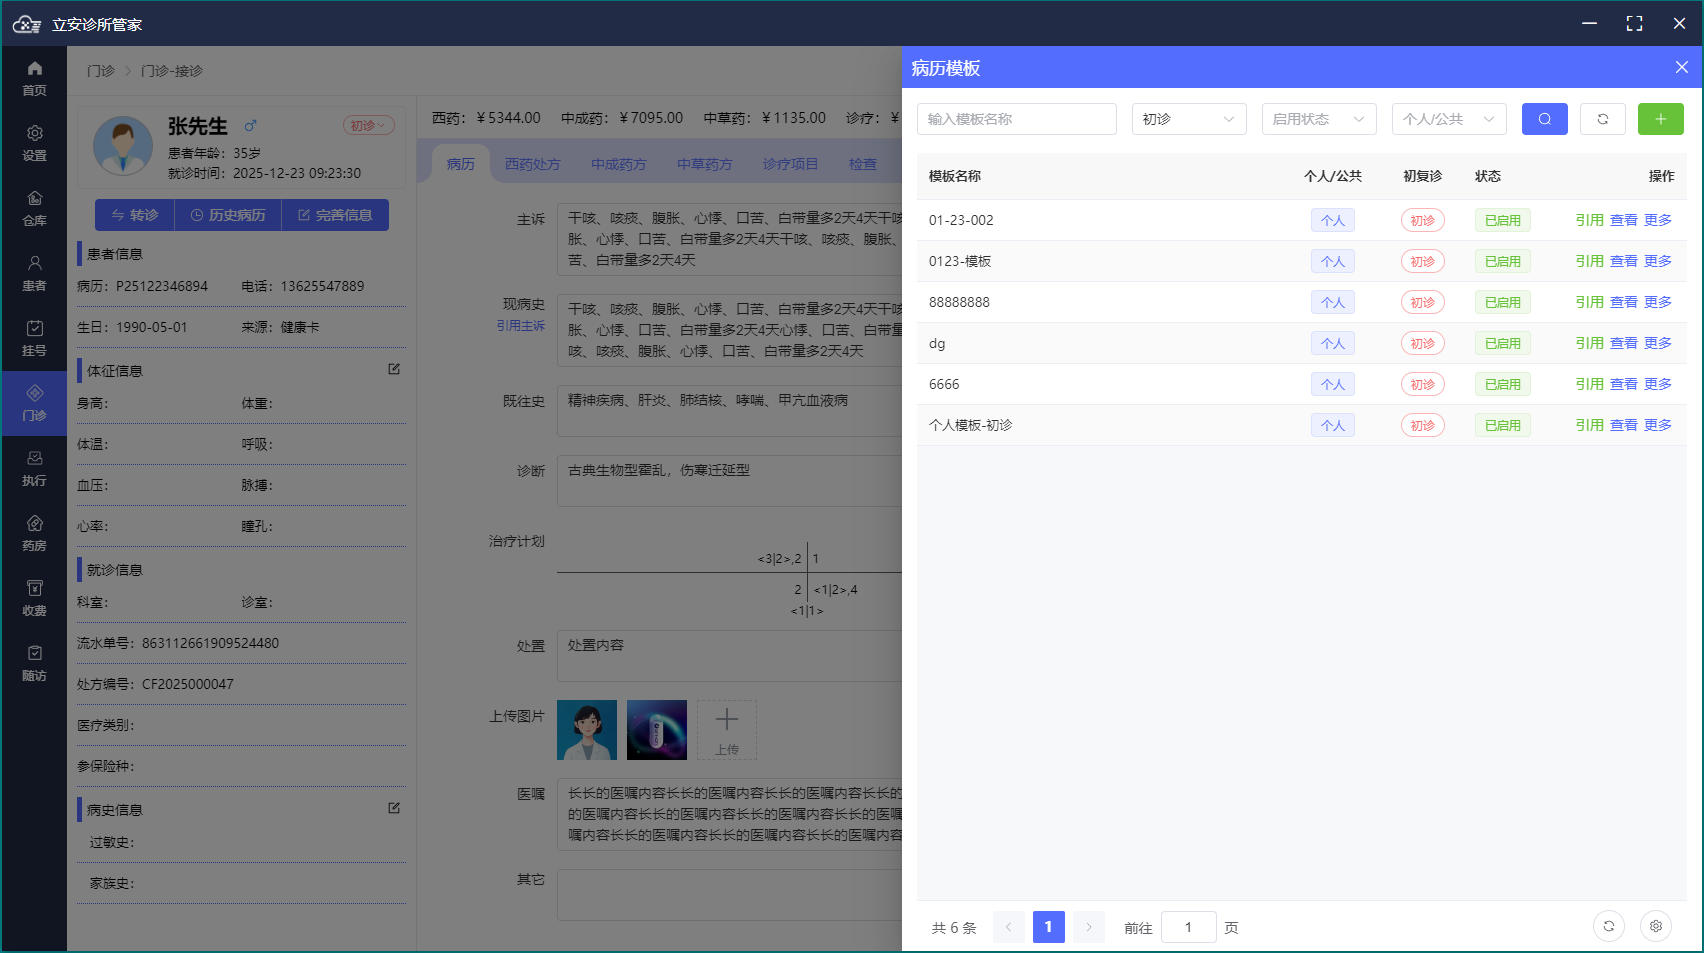Open 收费 billing sidebar item

(34, 598)
